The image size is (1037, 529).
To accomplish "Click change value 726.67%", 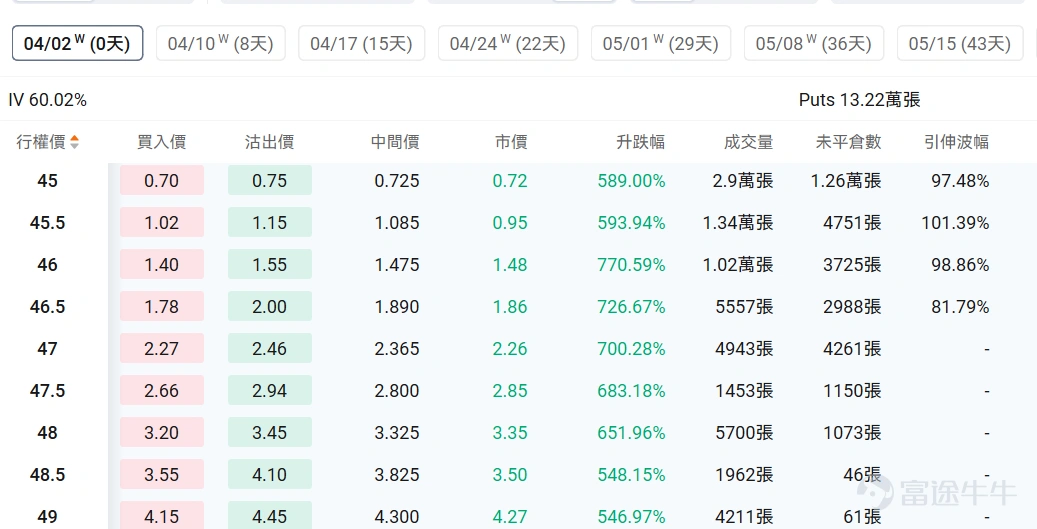I will (632, 306).
